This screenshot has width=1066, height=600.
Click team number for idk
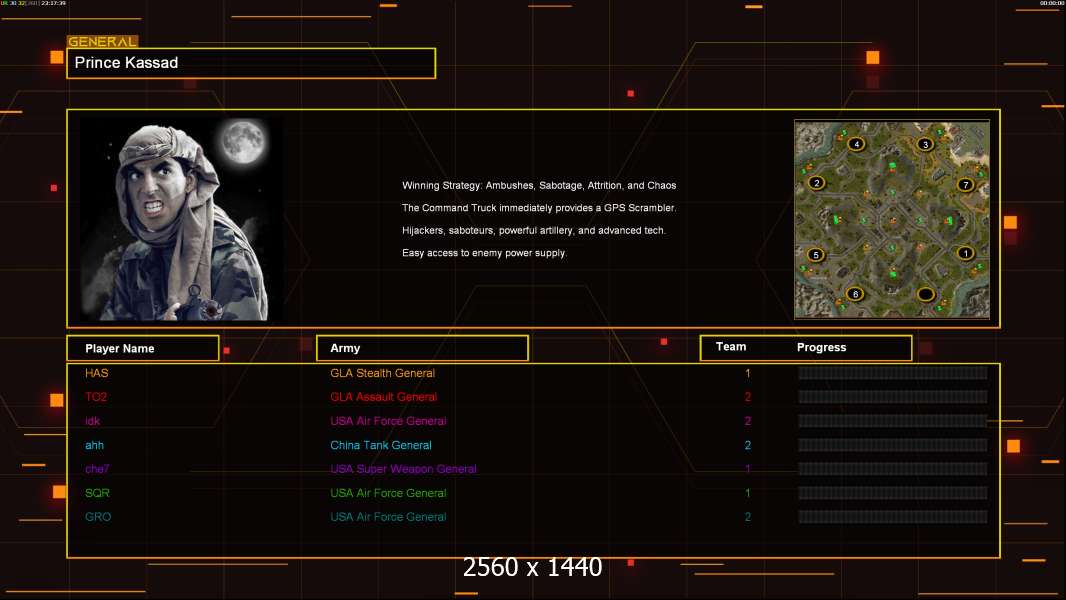(748, 421)
